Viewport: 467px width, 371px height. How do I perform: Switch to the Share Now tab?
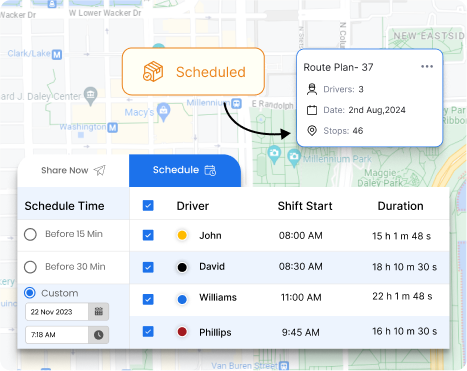[x=73, y=170]
